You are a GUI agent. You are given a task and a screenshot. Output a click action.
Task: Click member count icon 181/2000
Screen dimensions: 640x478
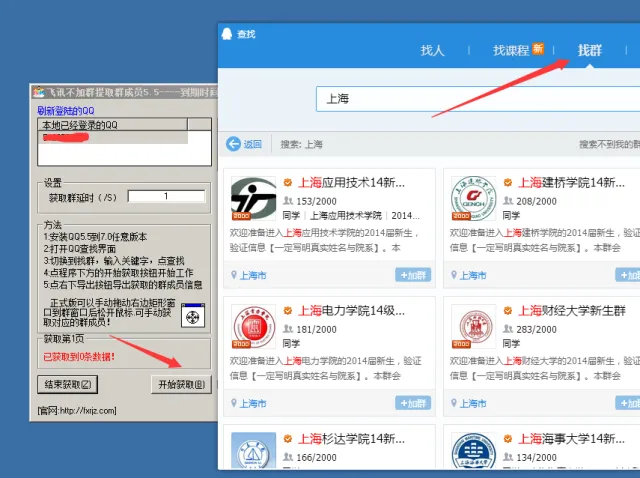coord(288,329)
